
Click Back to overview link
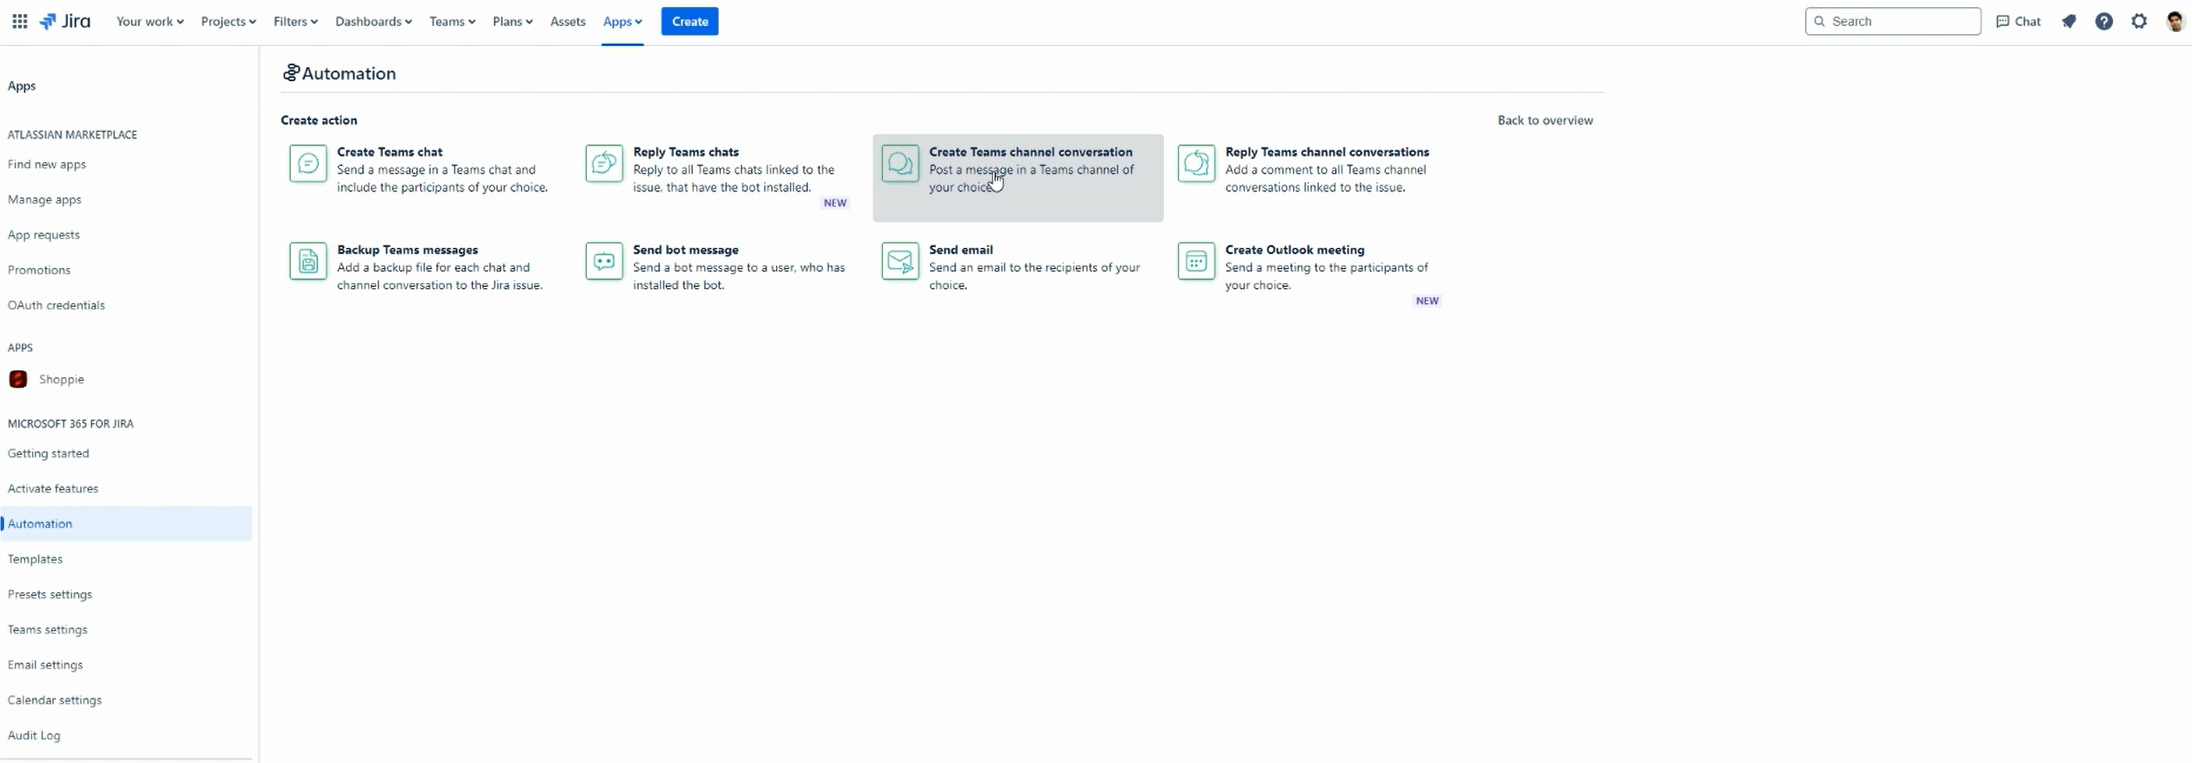click(x=1545, y=120)
